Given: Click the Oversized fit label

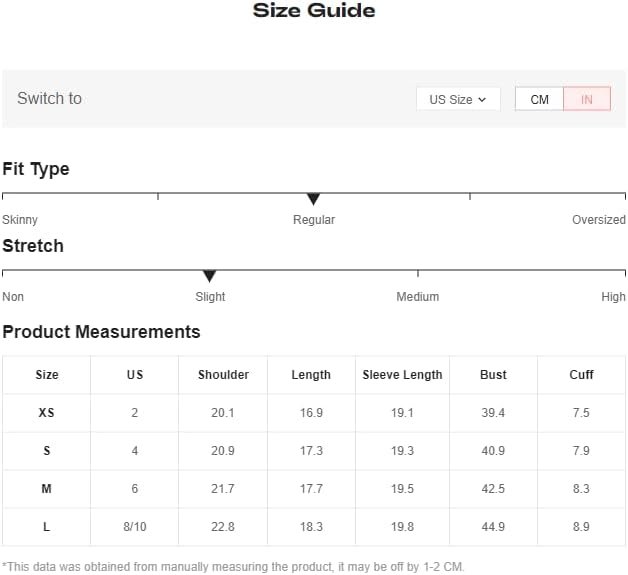Looking at the screenshot, I should (x=599, y=220).
